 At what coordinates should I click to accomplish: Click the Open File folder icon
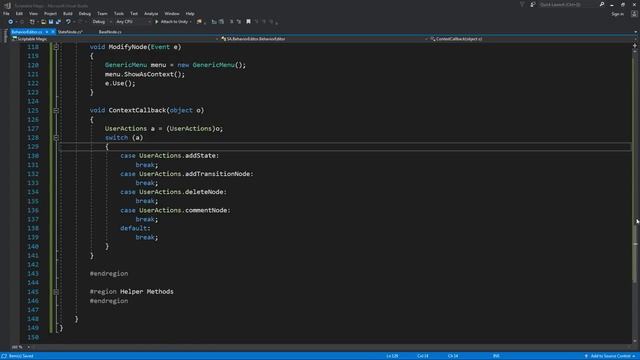tap(43, 22)
